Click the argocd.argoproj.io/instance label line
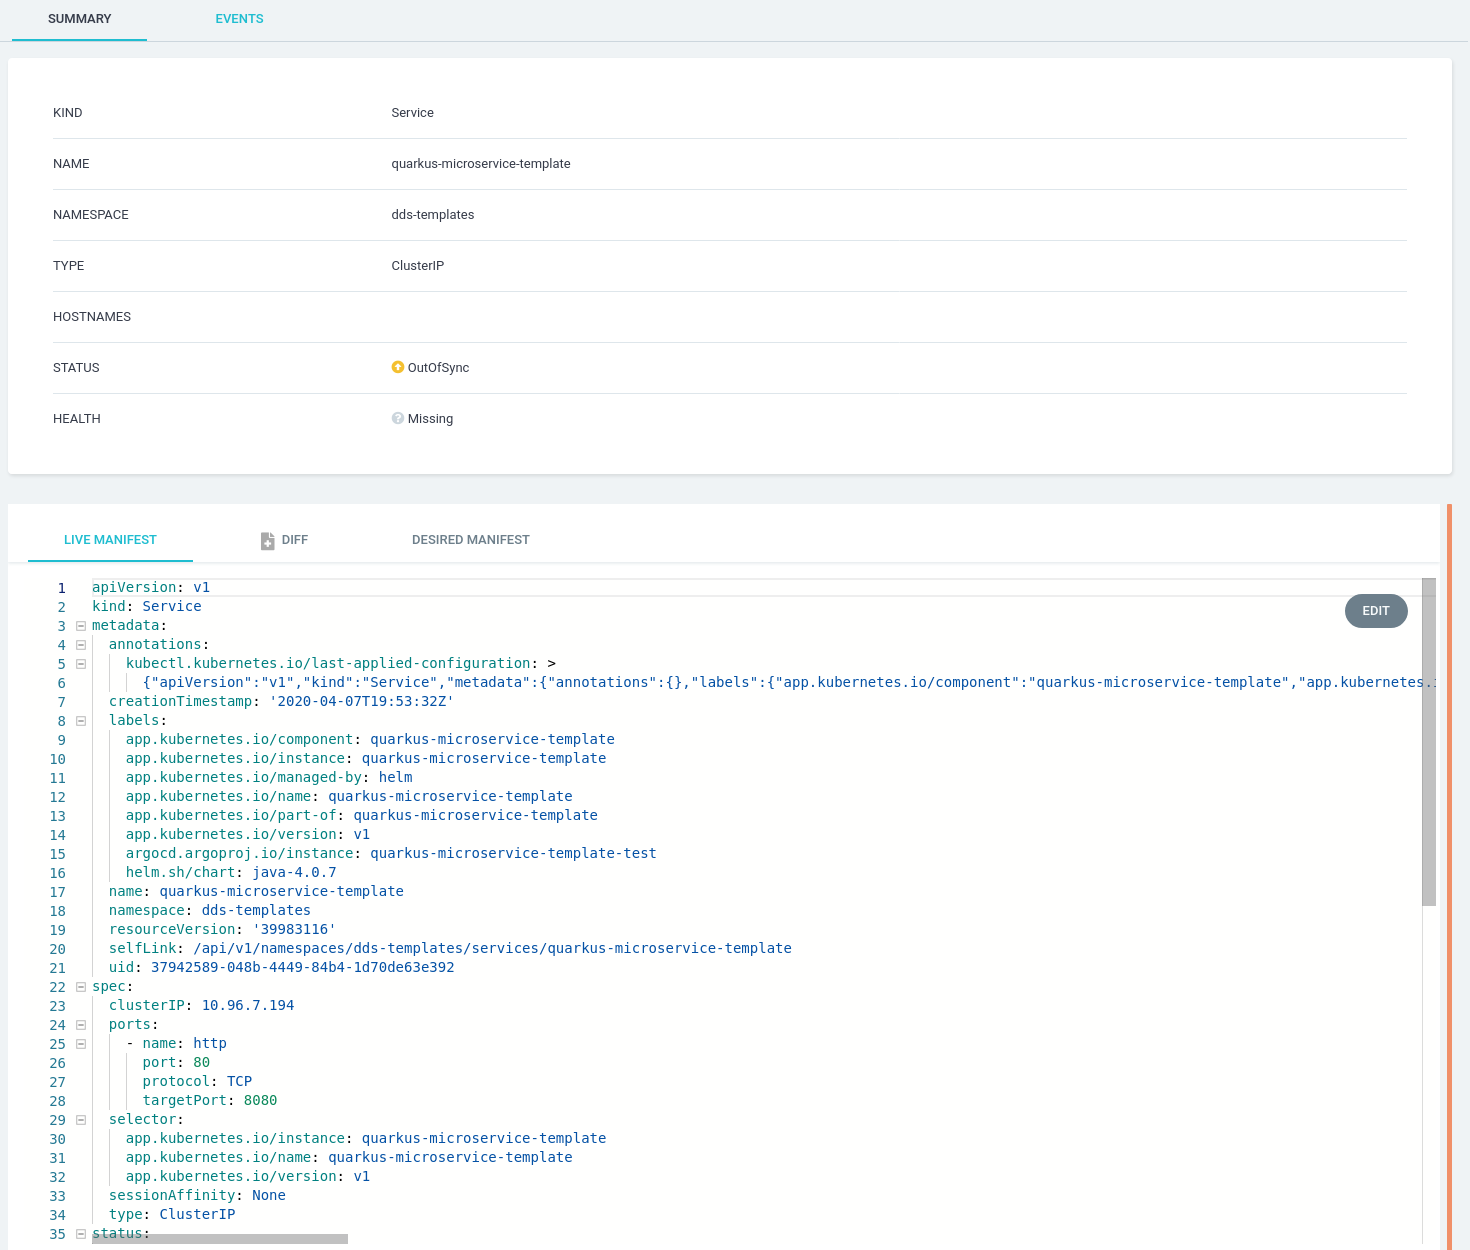 coord(391,854)
